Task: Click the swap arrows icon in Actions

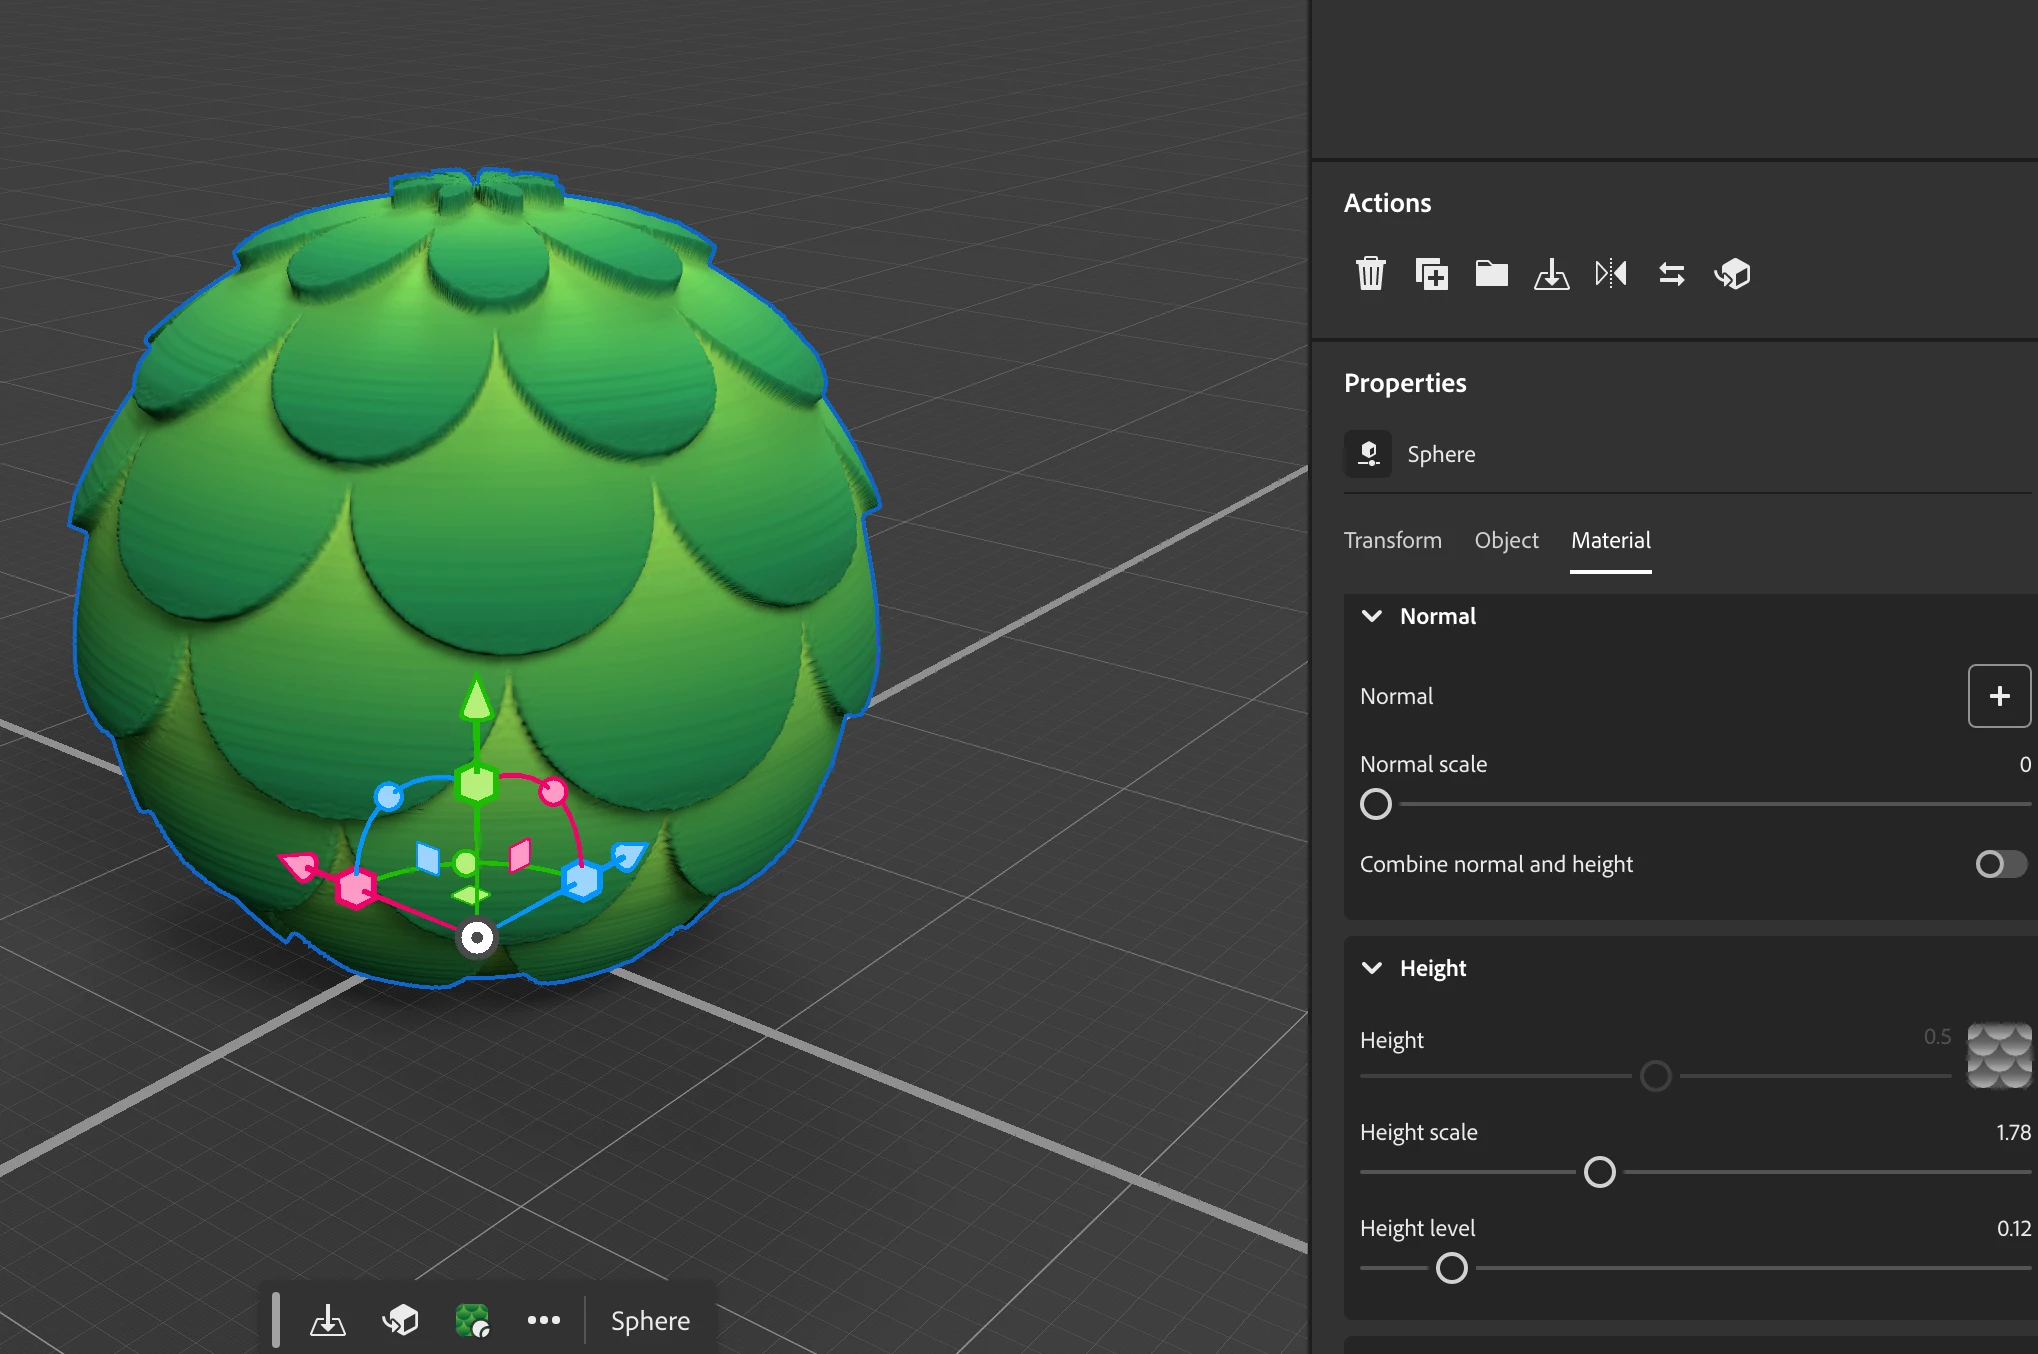Action: coord(1671,273)
